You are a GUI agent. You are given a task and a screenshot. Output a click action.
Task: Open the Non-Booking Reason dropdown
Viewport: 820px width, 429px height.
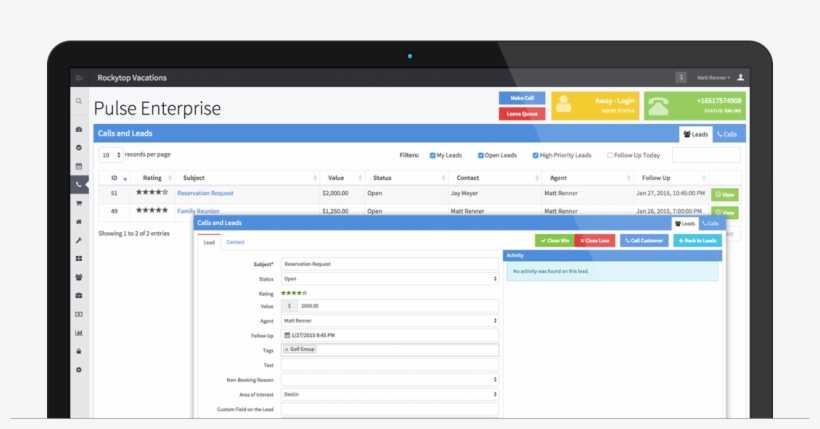(x=390, y=380)
